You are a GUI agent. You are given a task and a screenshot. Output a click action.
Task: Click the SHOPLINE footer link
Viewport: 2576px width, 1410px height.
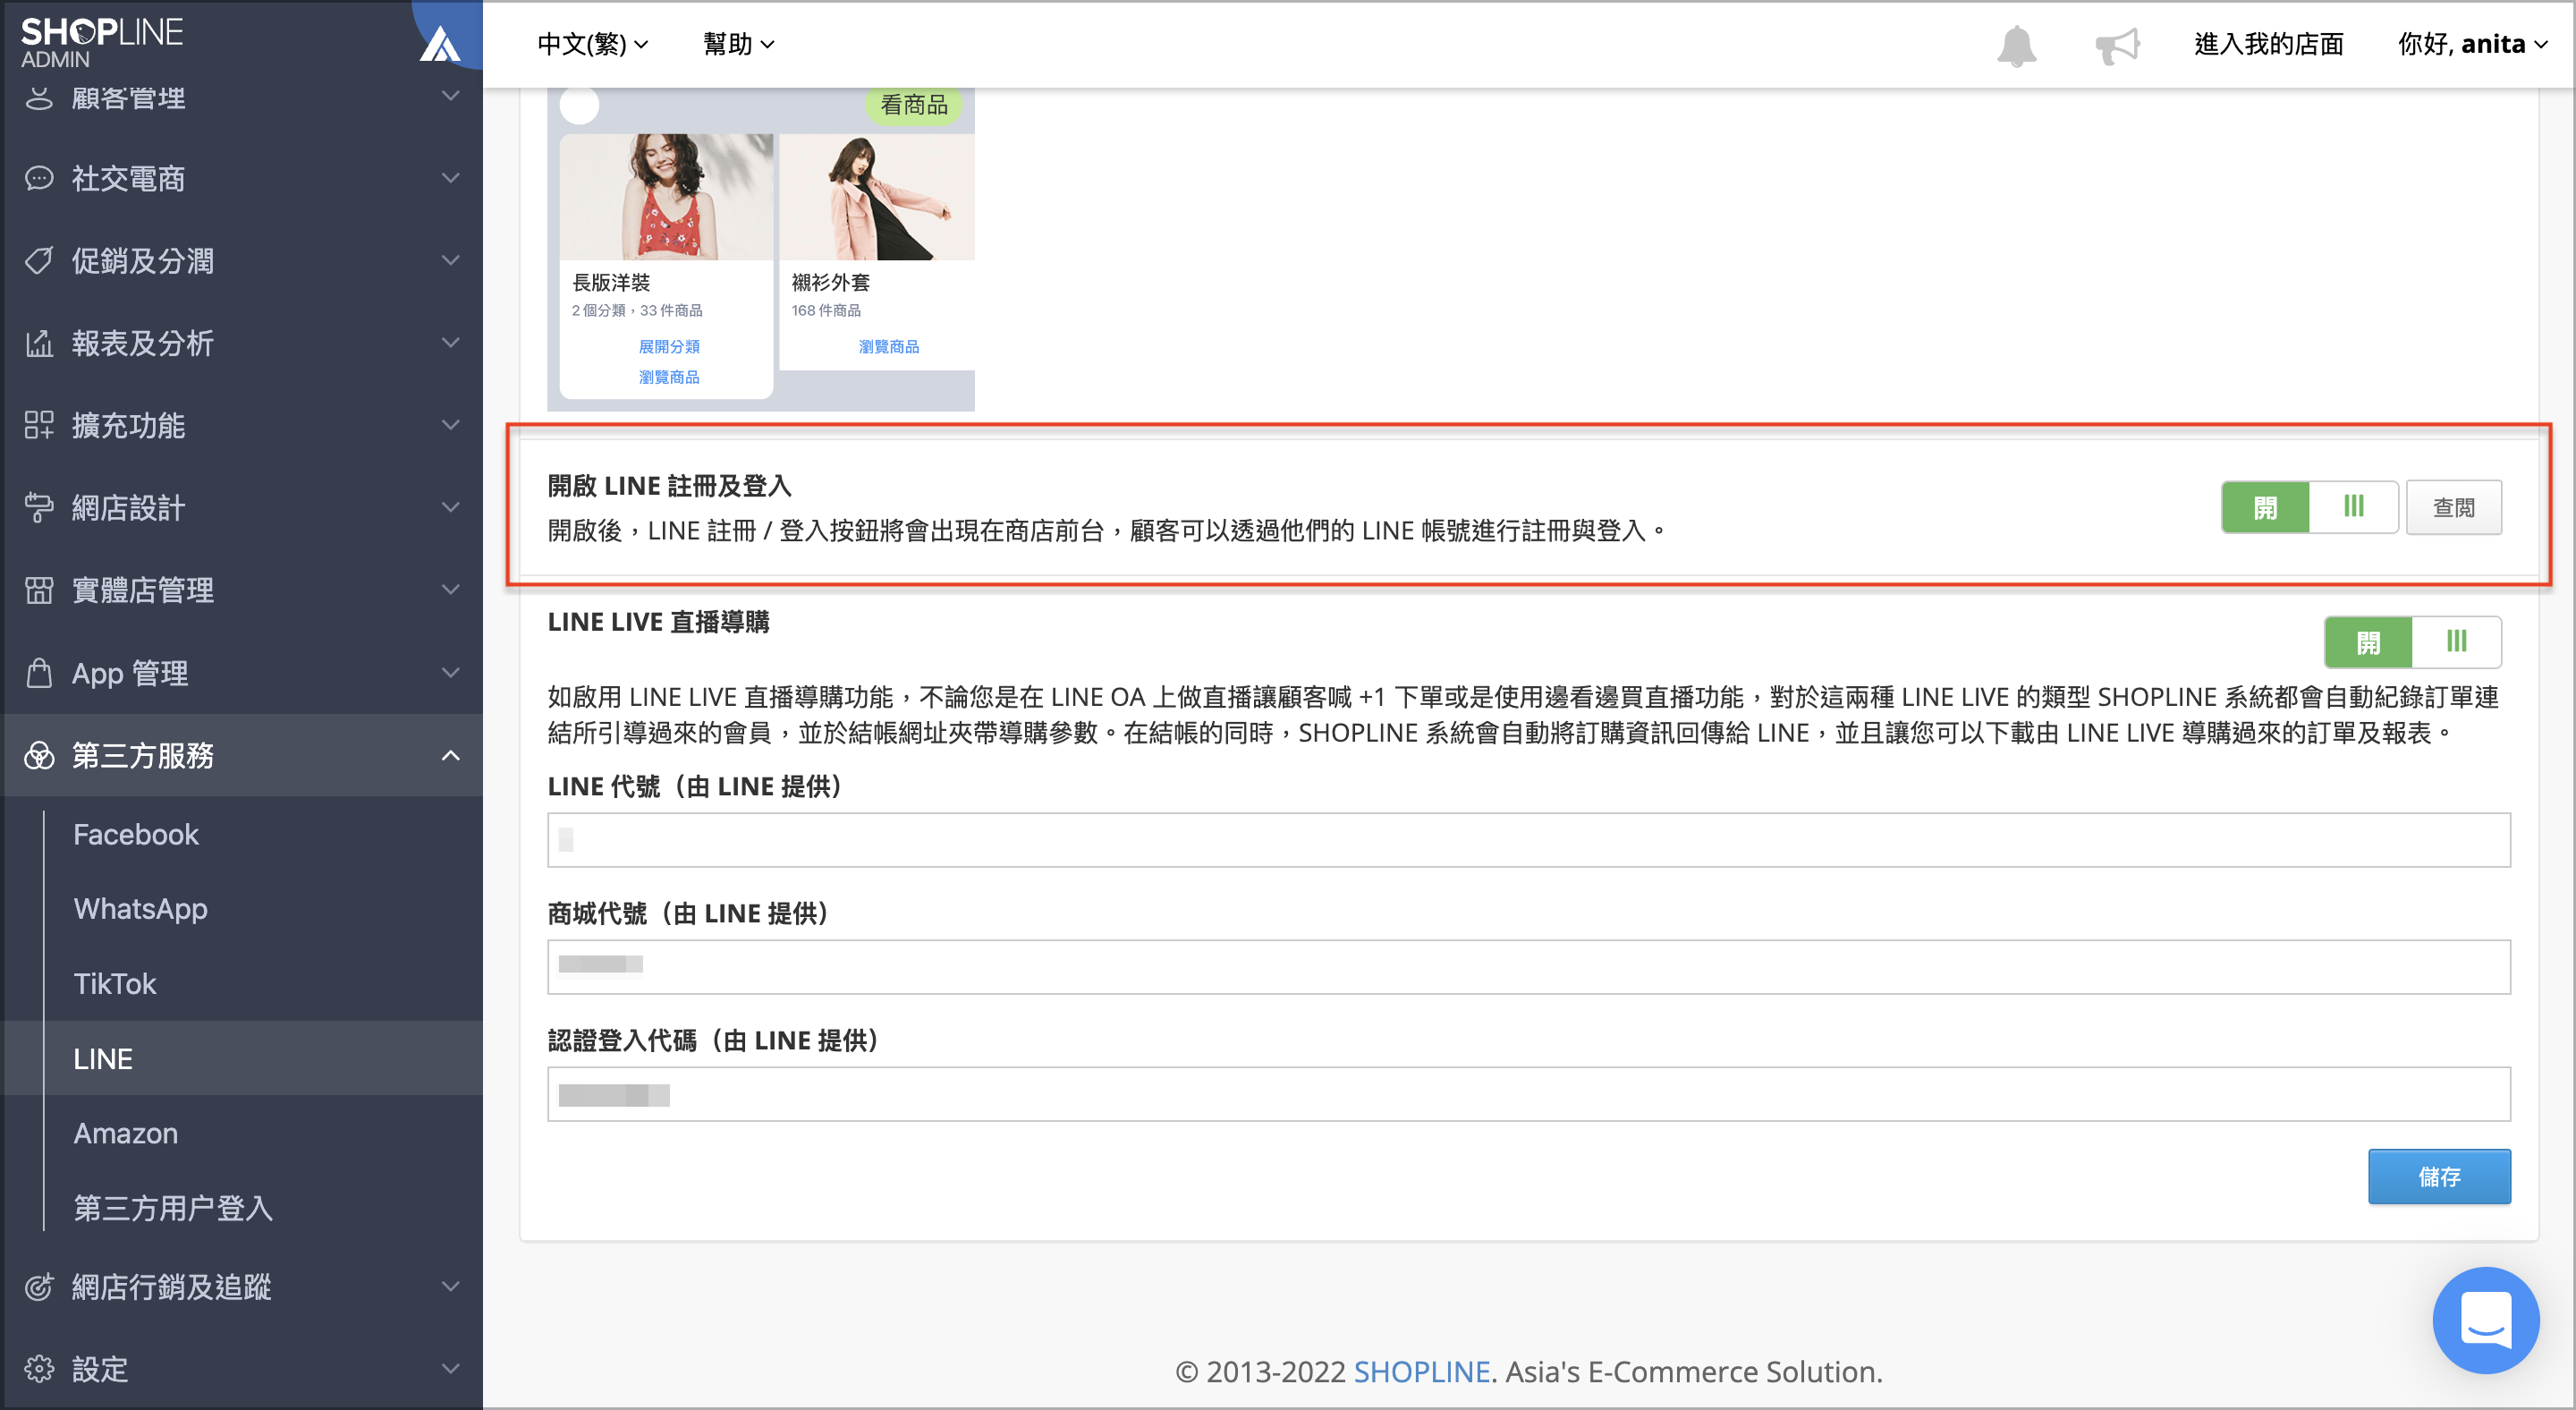(x=1421, y=1372)
